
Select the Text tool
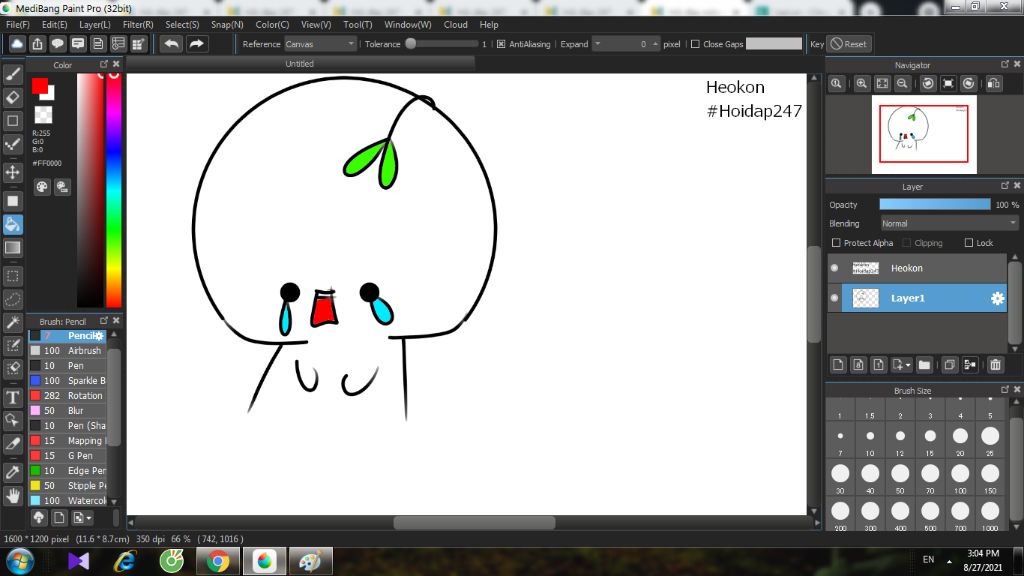point(12,397)
